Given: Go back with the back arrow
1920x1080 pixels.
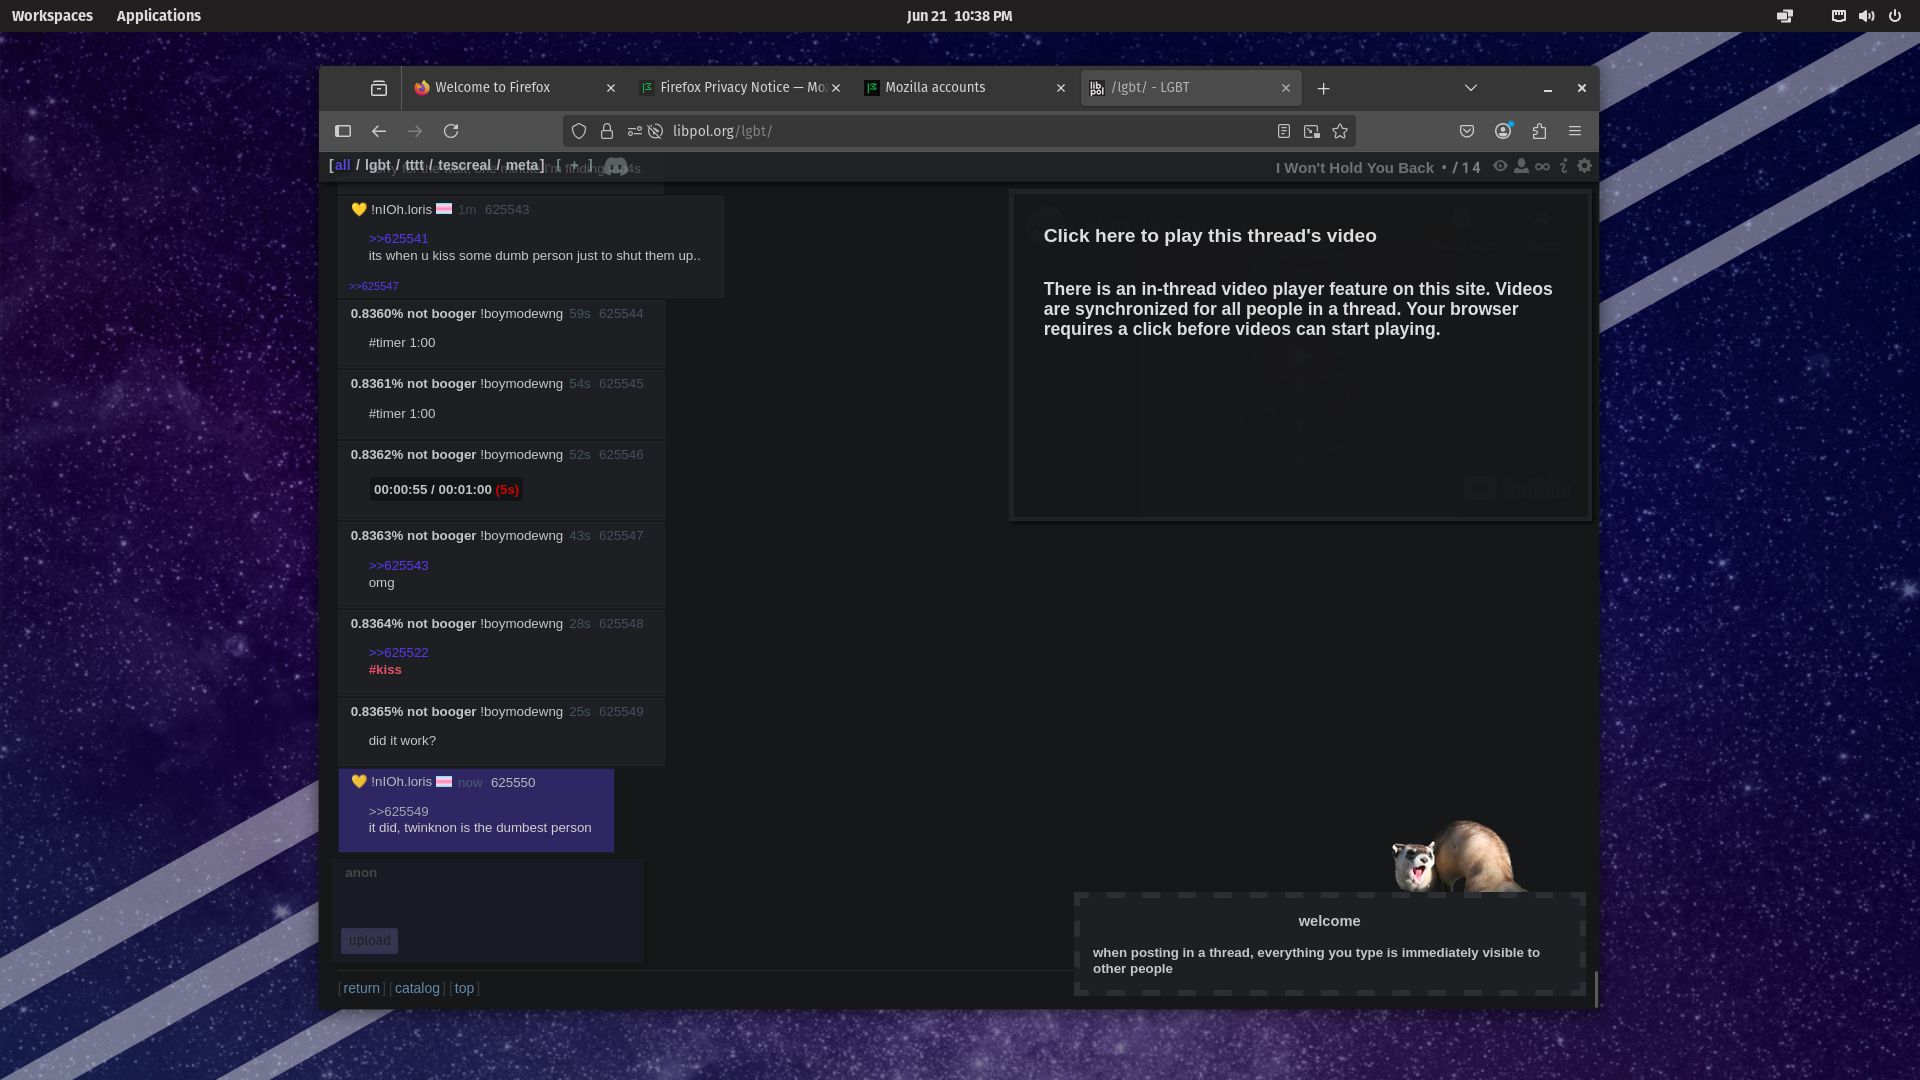Looking at the screenshot, I should 379,131.
